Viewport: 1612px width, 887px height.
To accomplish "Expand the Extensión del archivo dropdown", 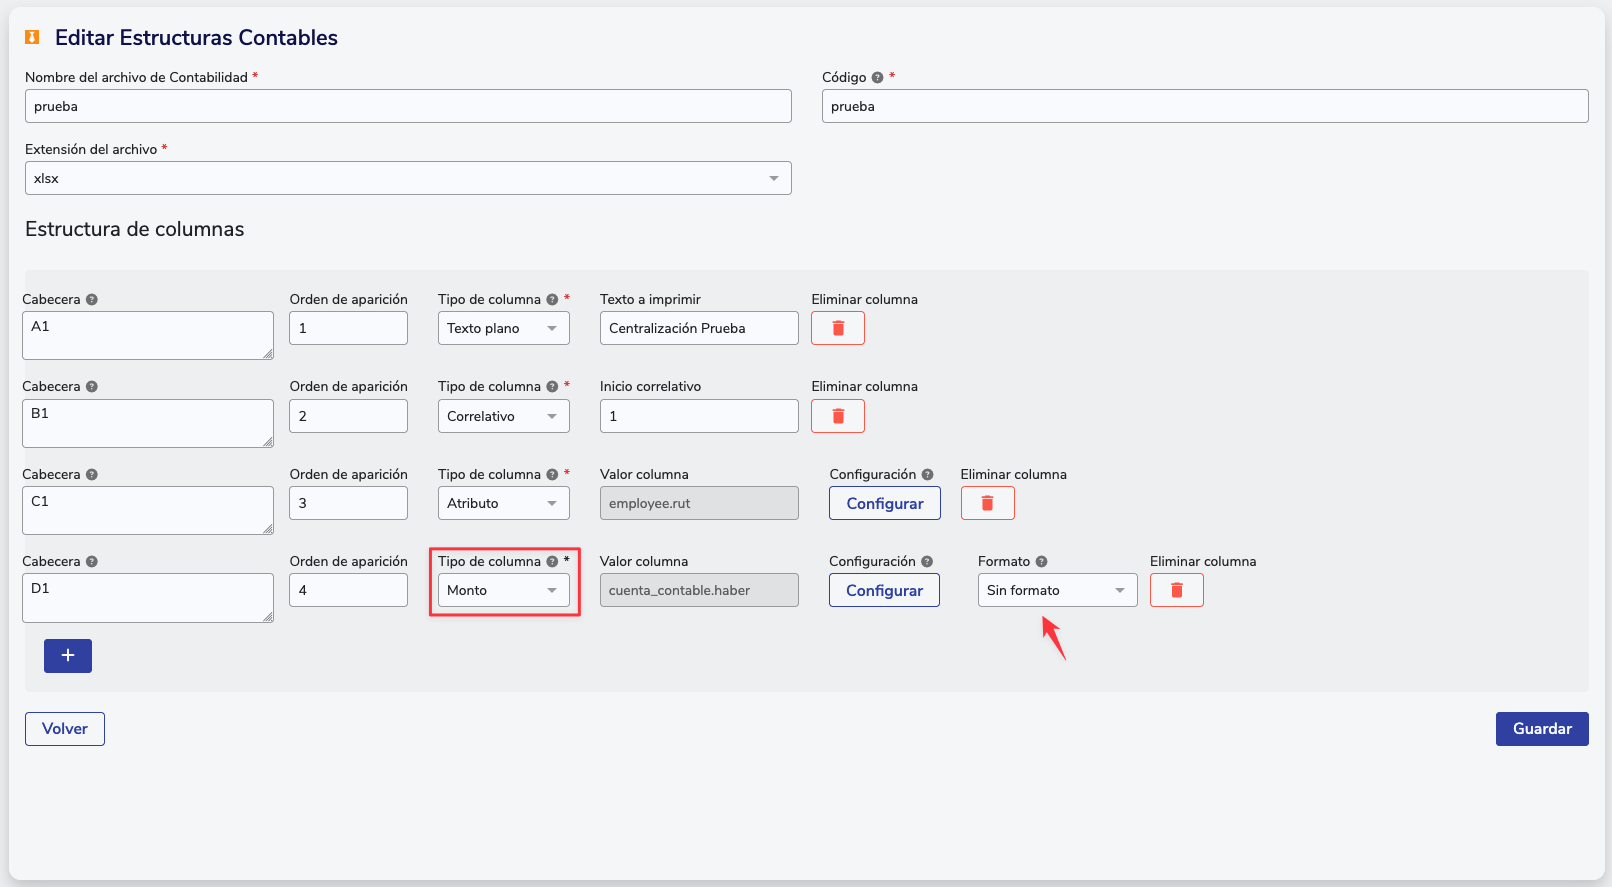I will coord(408,178).
